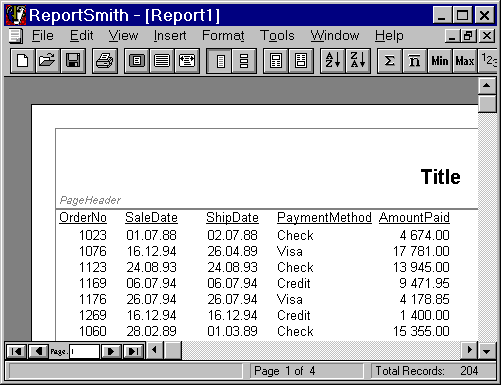The height and width of the screenshot is (385, 501).
Task: Click the Min summary toolbar button
Action: (440, 61)
